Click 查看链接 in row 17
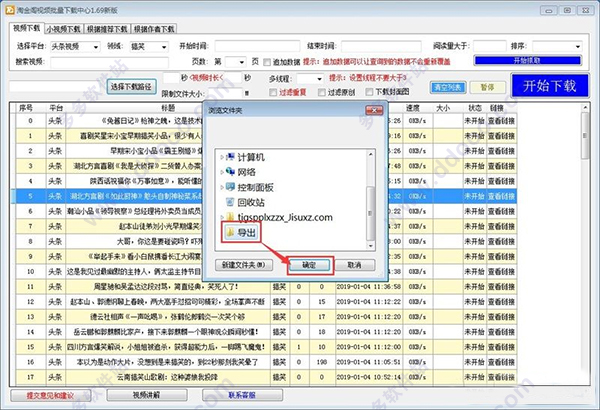This screenshot has height=410, width=600. [x=501, y=377]
